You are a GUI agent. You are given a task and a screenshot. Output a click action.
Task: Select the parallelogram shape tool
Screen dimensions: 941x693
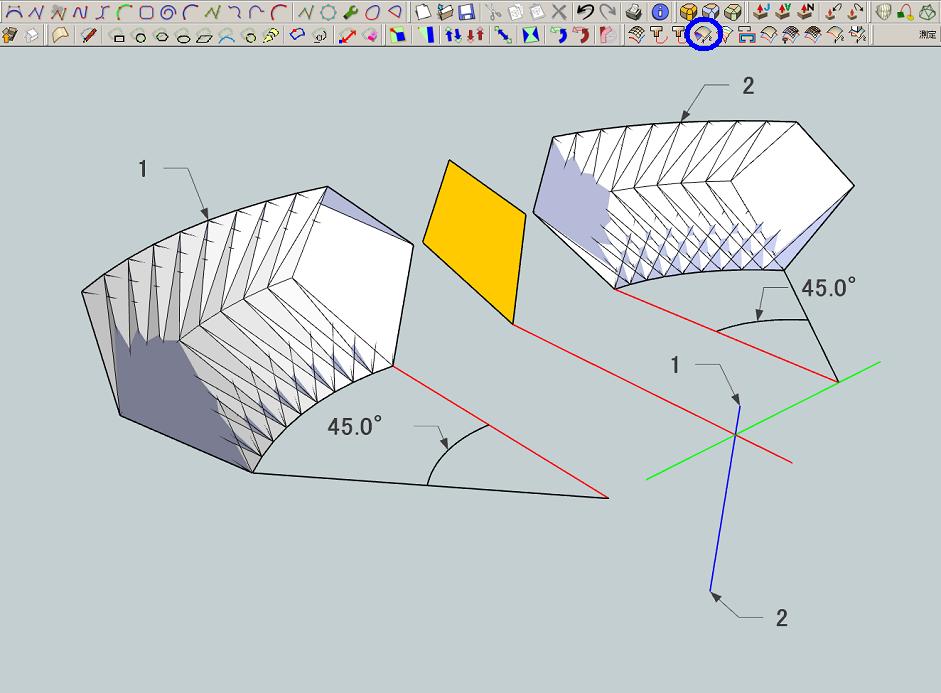205,38
